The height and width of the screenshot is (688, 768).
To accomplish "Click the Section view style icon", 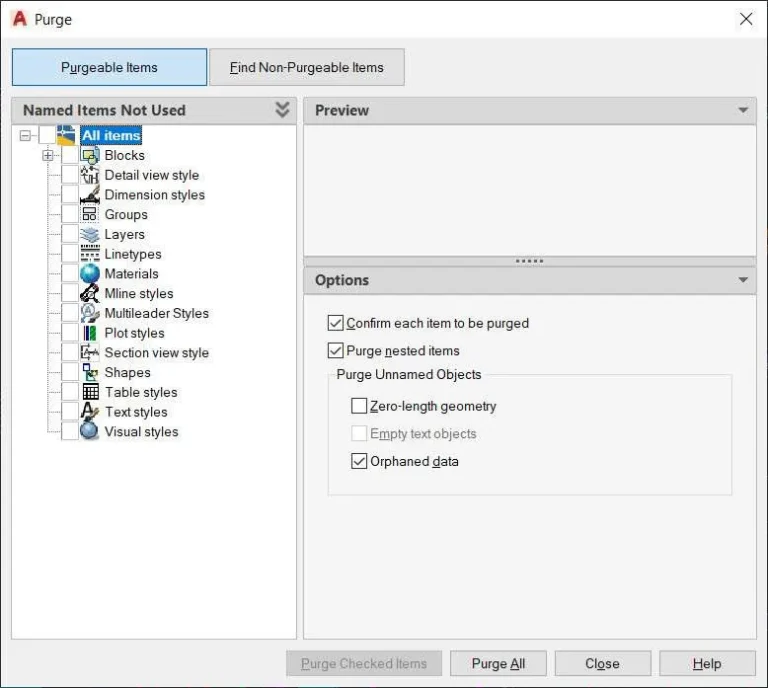I will coord(90,353).
